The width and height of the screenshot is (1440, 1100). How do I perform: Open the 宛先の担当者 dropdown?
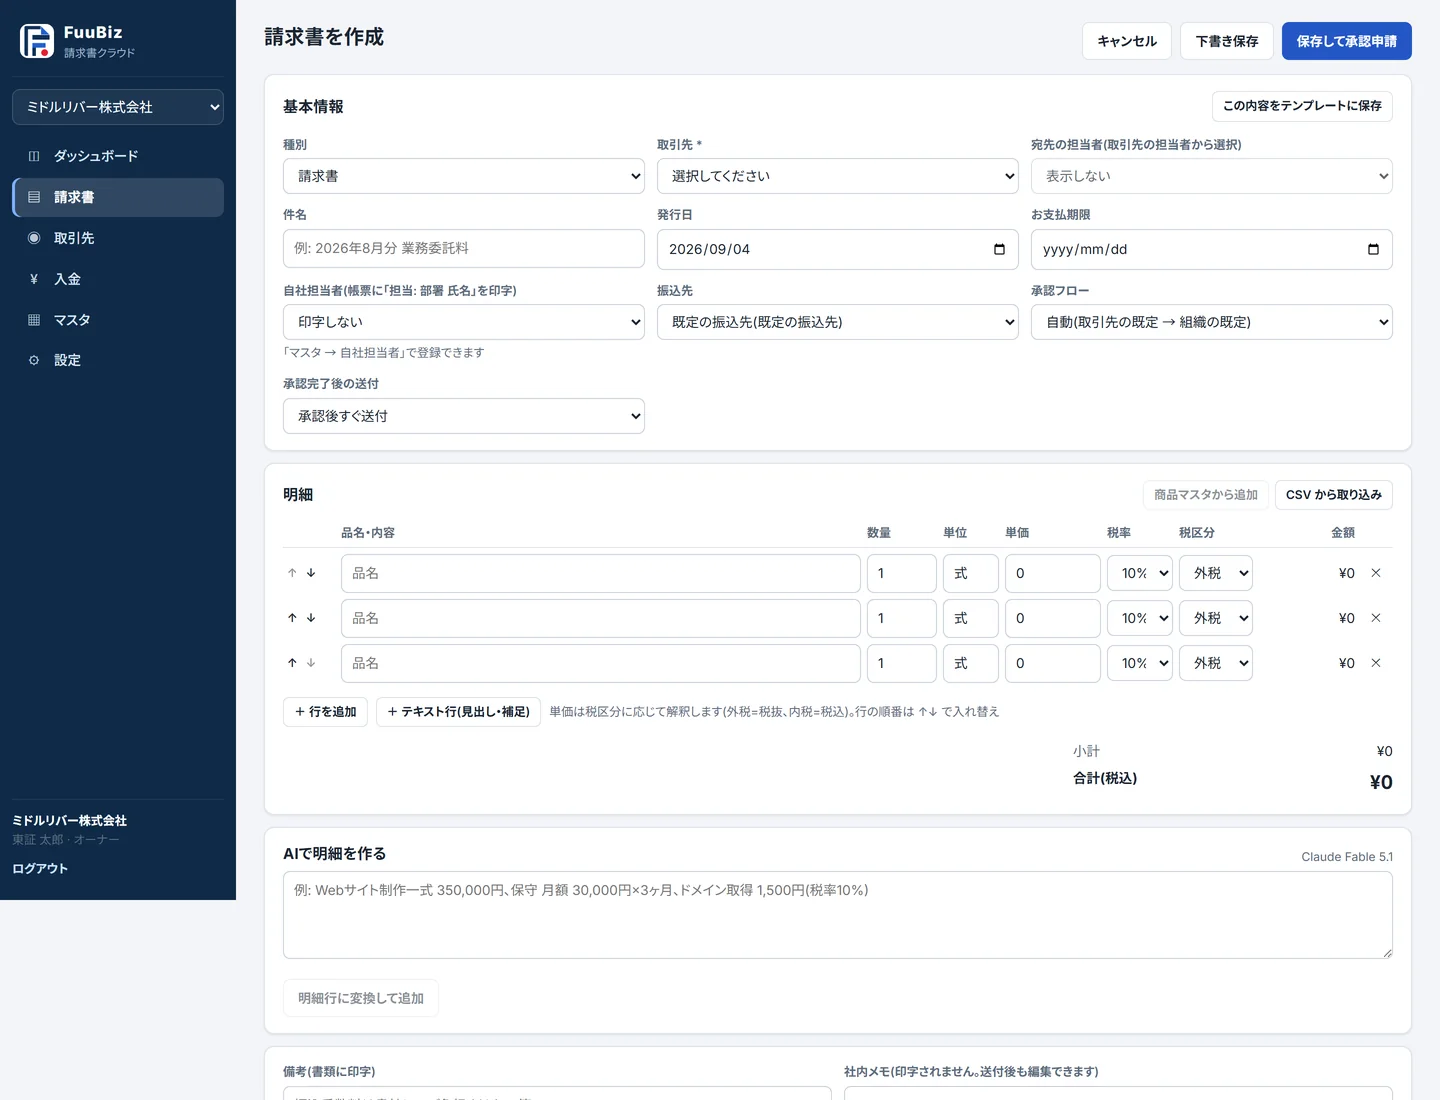click(1212, 176)
